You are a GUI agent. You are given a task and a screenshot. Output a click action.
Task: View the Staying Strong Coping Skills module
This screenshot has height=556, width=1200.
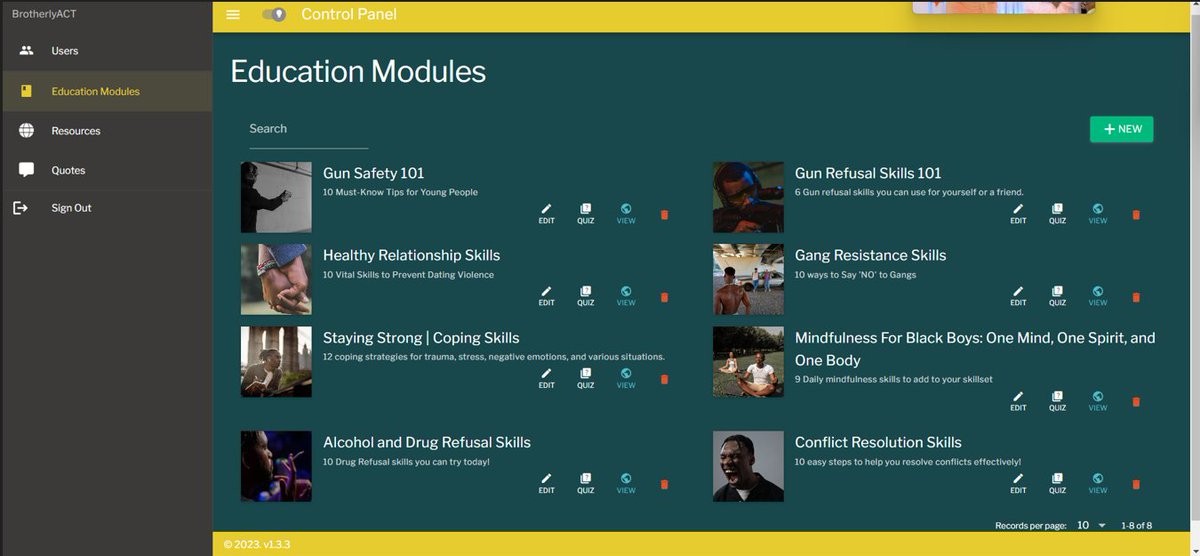(x=626, y=379)
